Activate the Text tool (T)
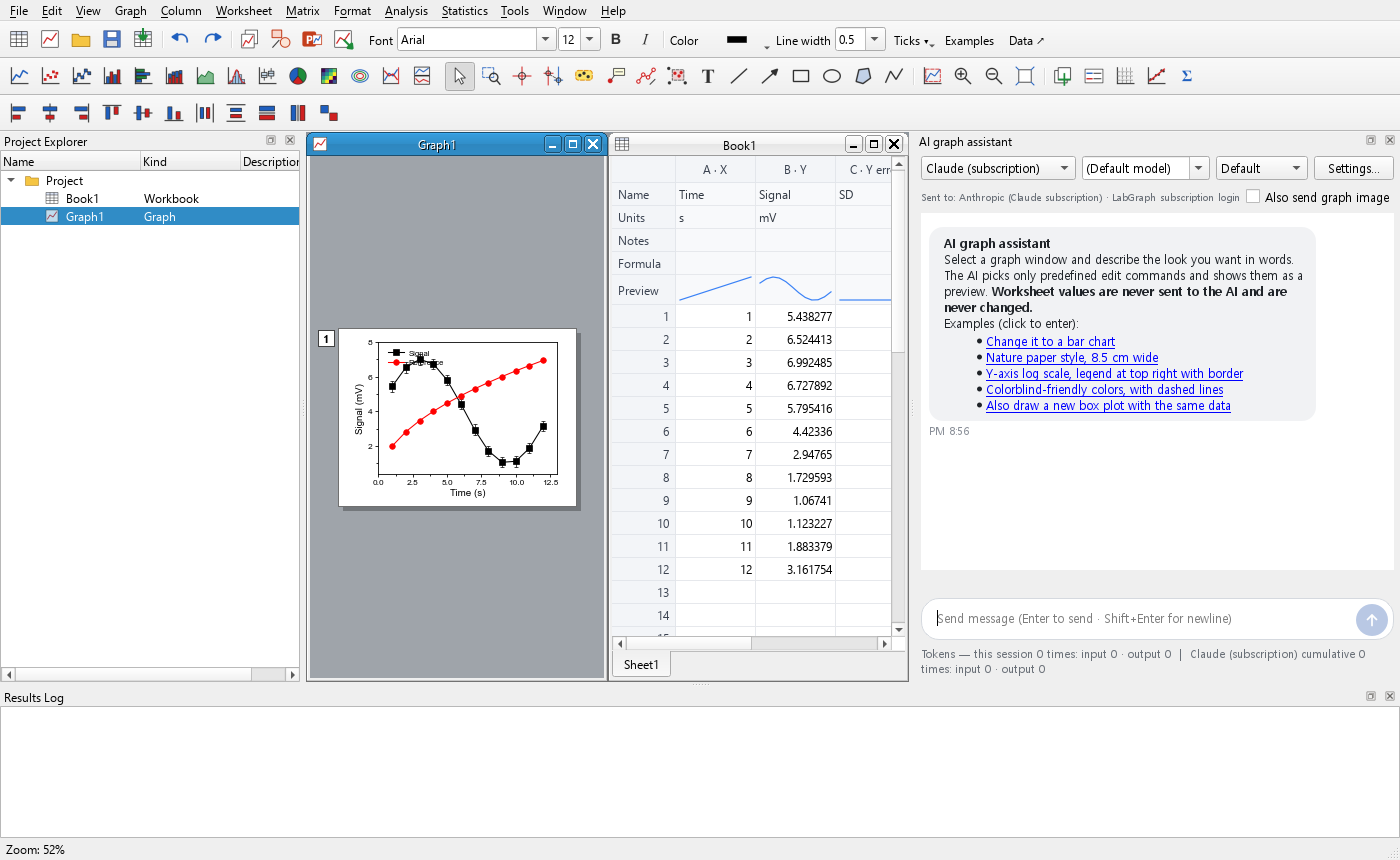Viewport: 1400px width, 860px height. 708,76
